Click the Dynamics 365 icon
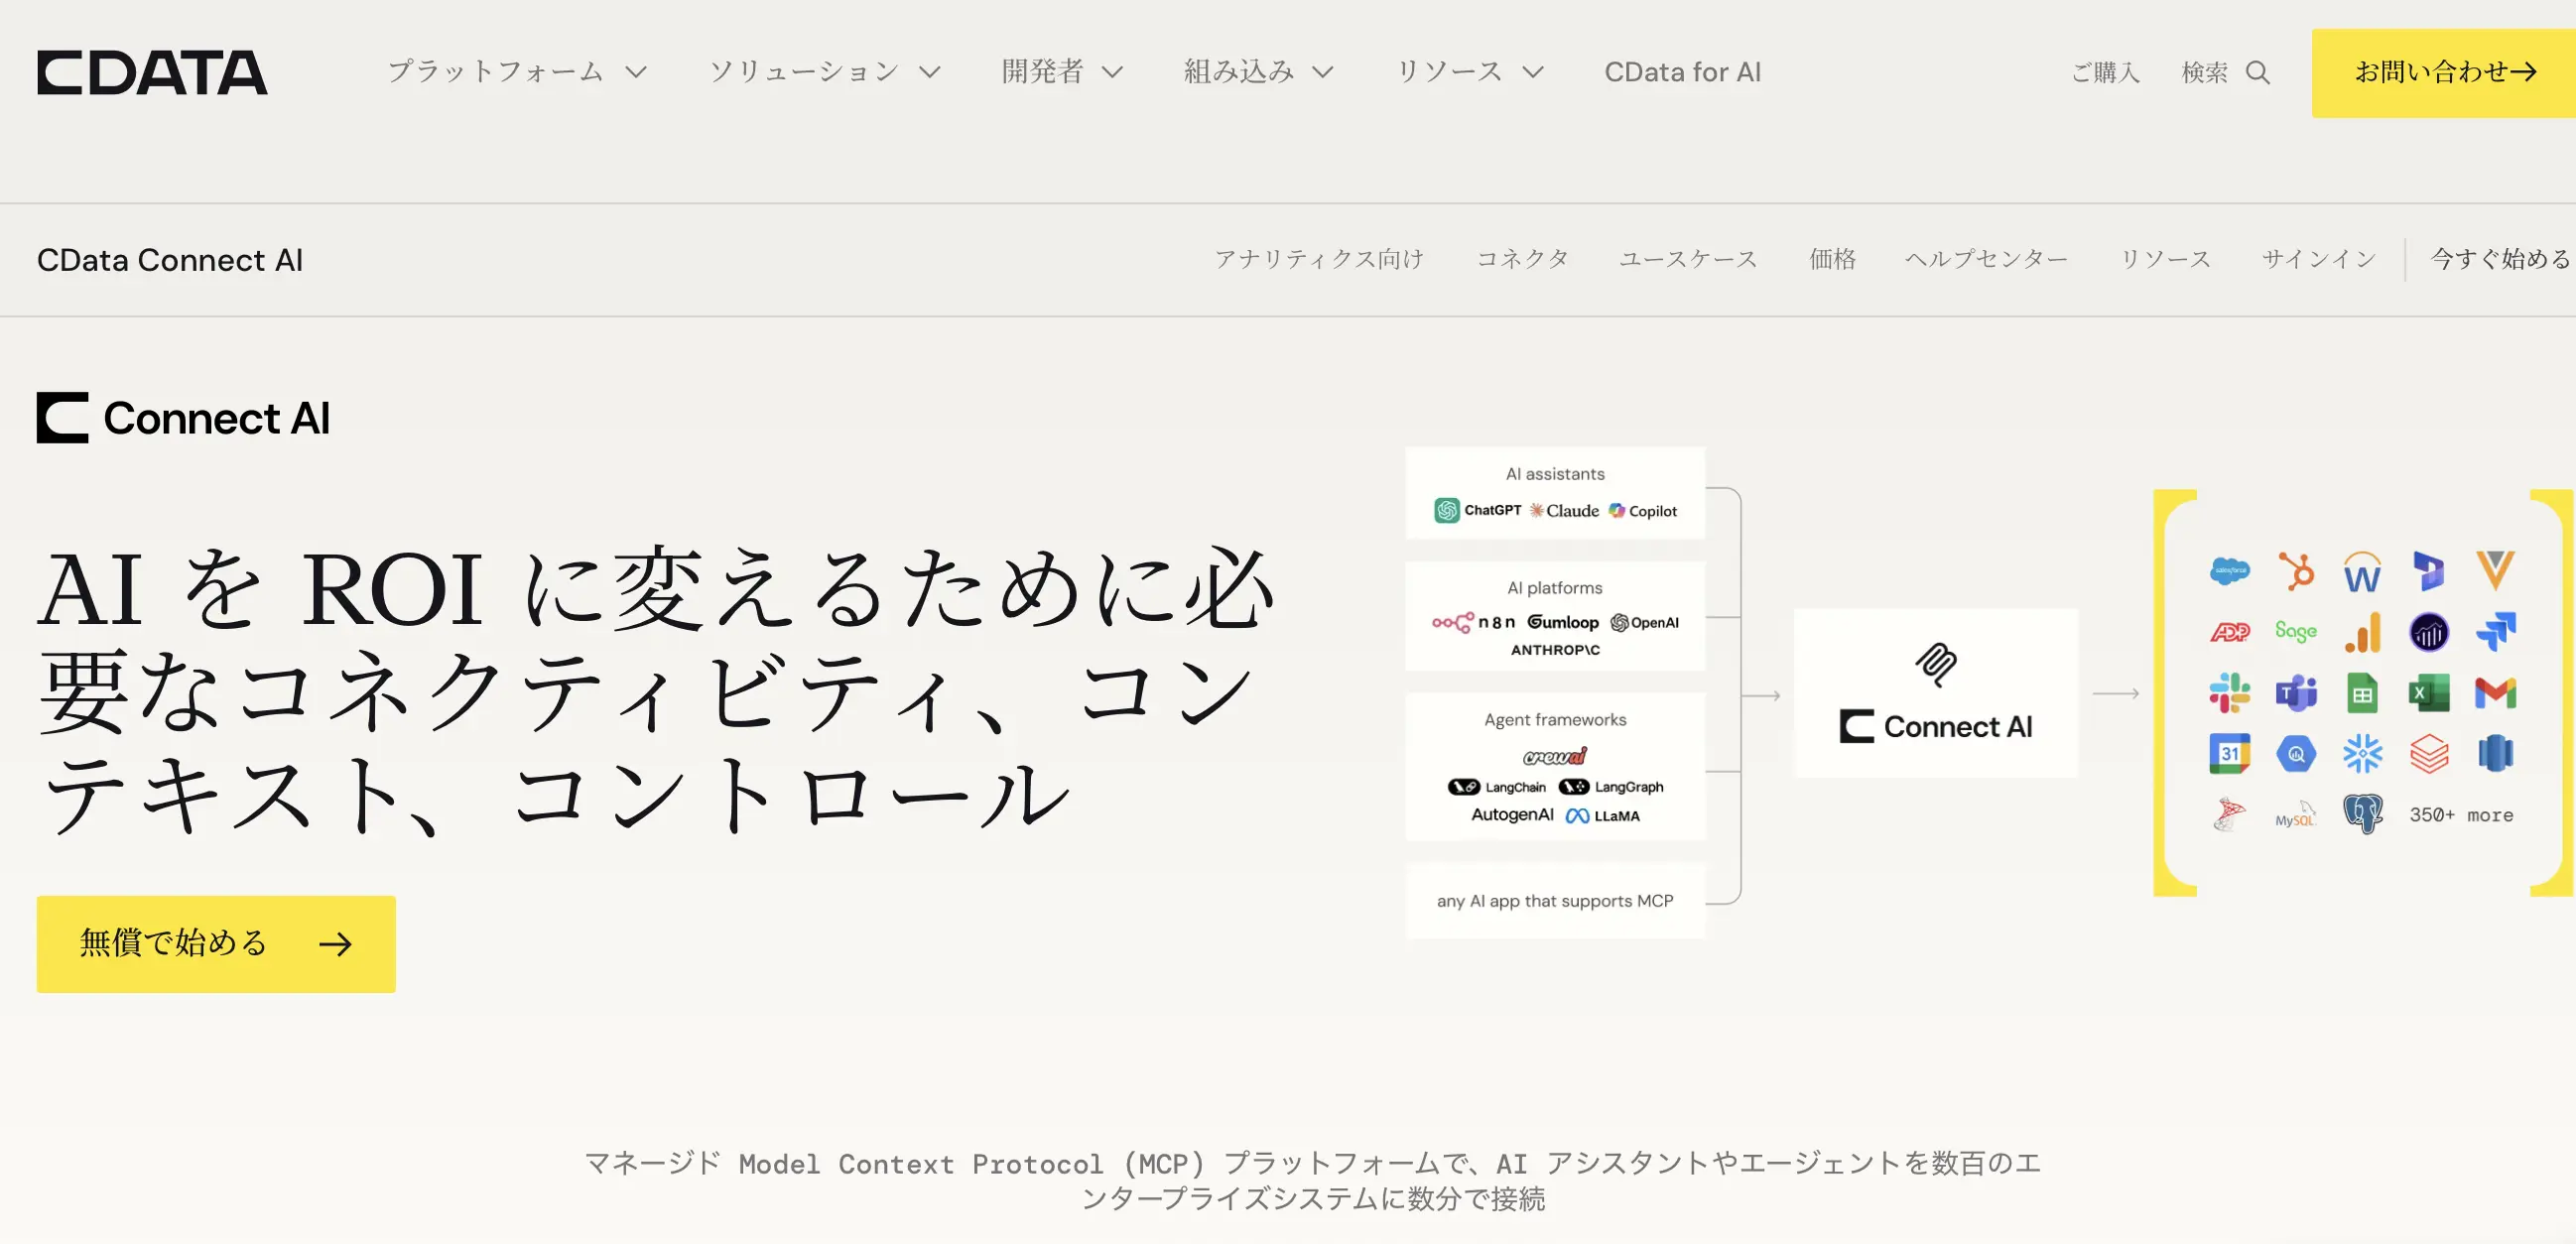Viewport: 2576px width, 1244px height. pyautogui.click(x=2429, y=571)
